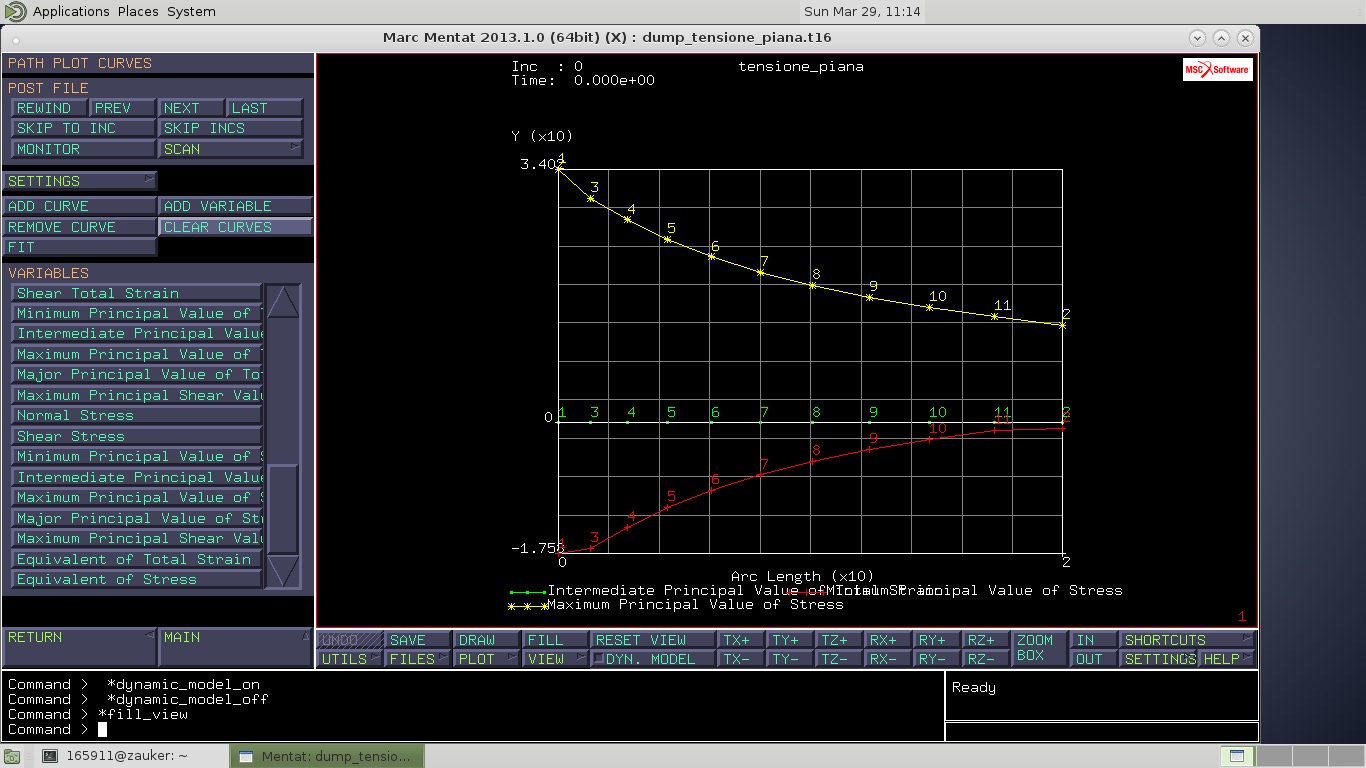Open the Places menu
This screenshot has width=1366, height=768.
coord(138,11)
